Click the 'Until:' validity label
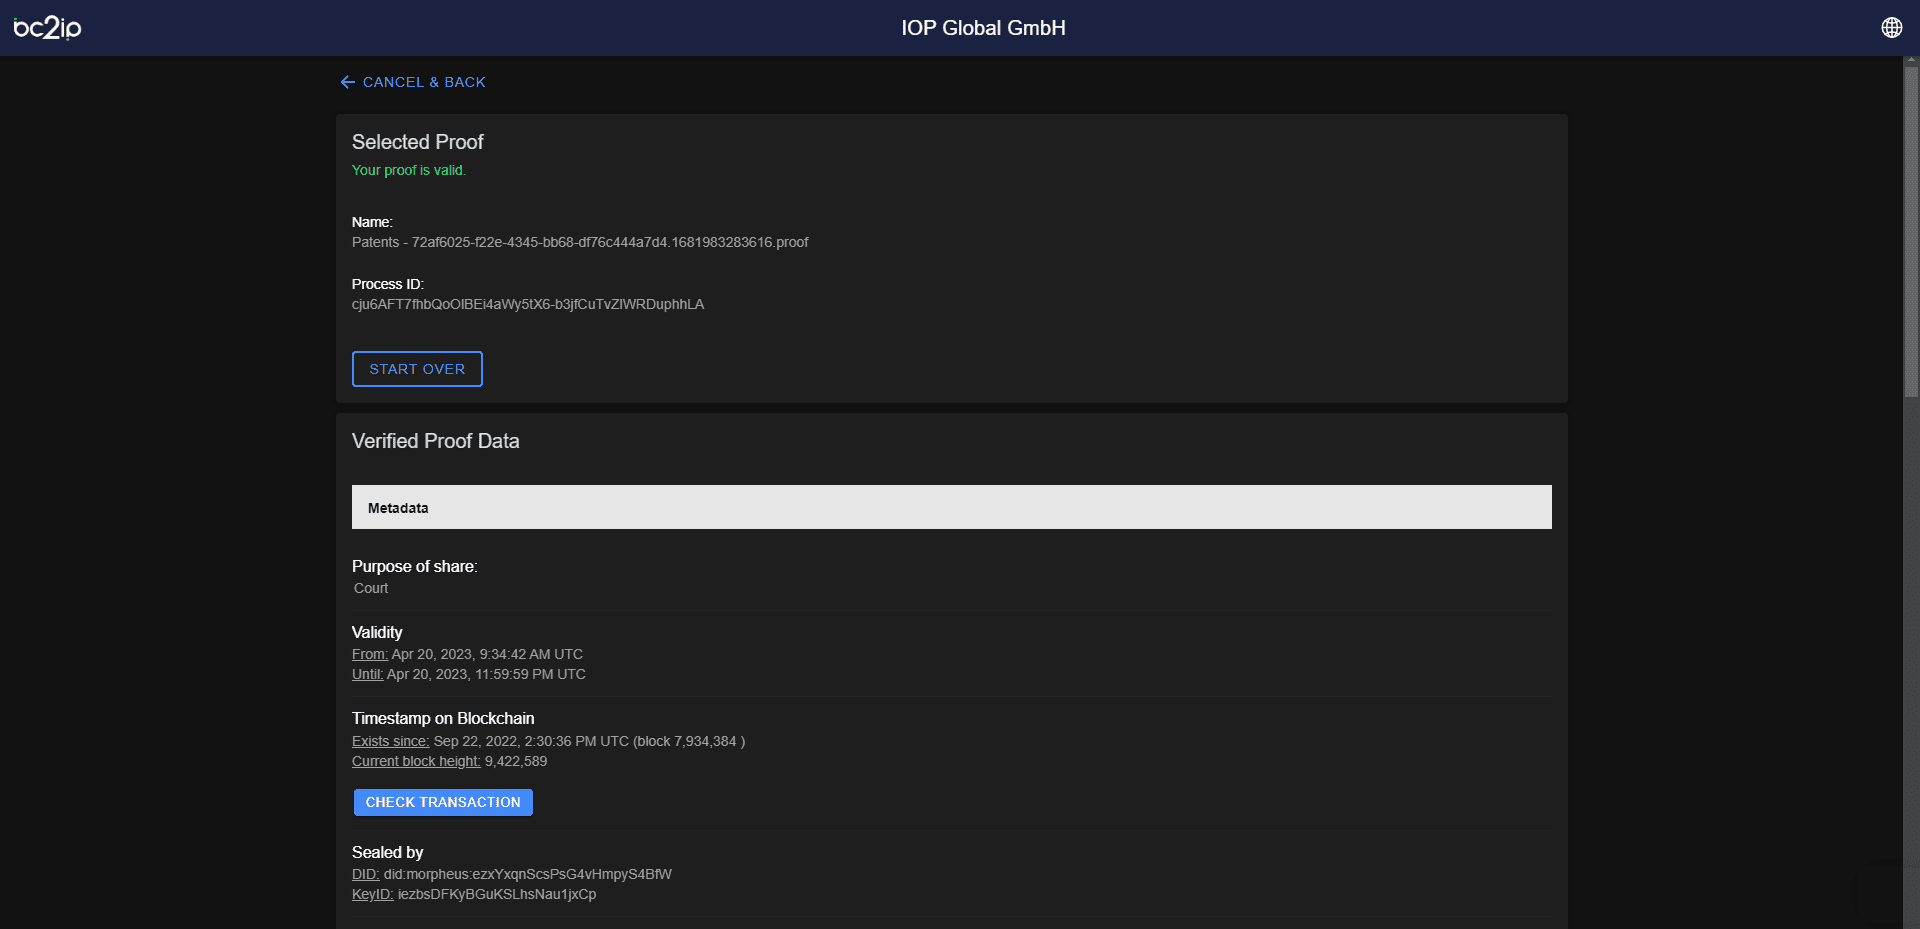 pos(367,674)
